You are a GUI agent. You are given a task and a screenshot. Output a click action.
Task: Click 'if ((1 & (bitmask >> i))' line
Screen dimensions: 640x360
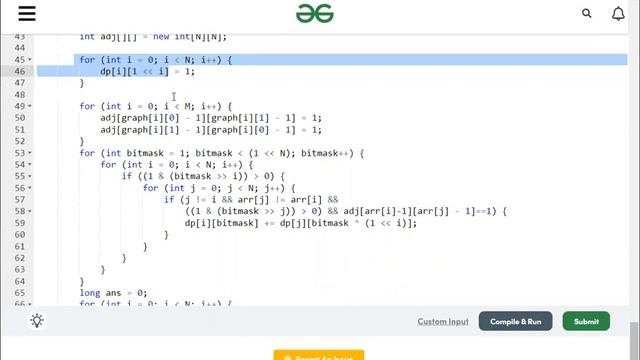click(203, 176)
